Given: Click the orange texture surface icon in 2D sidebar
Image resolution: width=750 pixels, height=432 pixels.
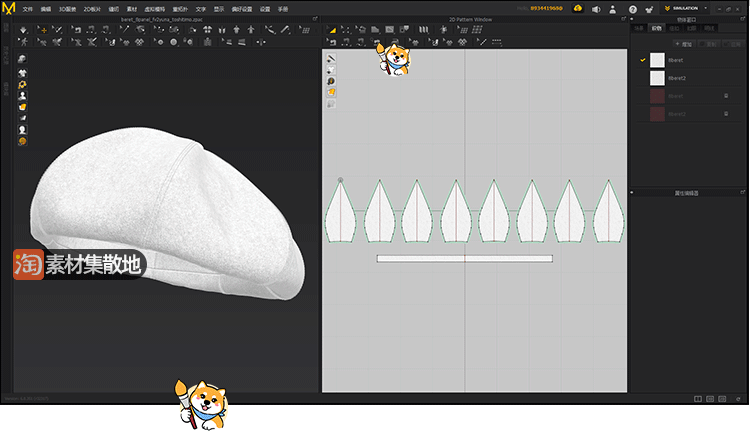Looking at the screenshot, I should coord(331,93).
